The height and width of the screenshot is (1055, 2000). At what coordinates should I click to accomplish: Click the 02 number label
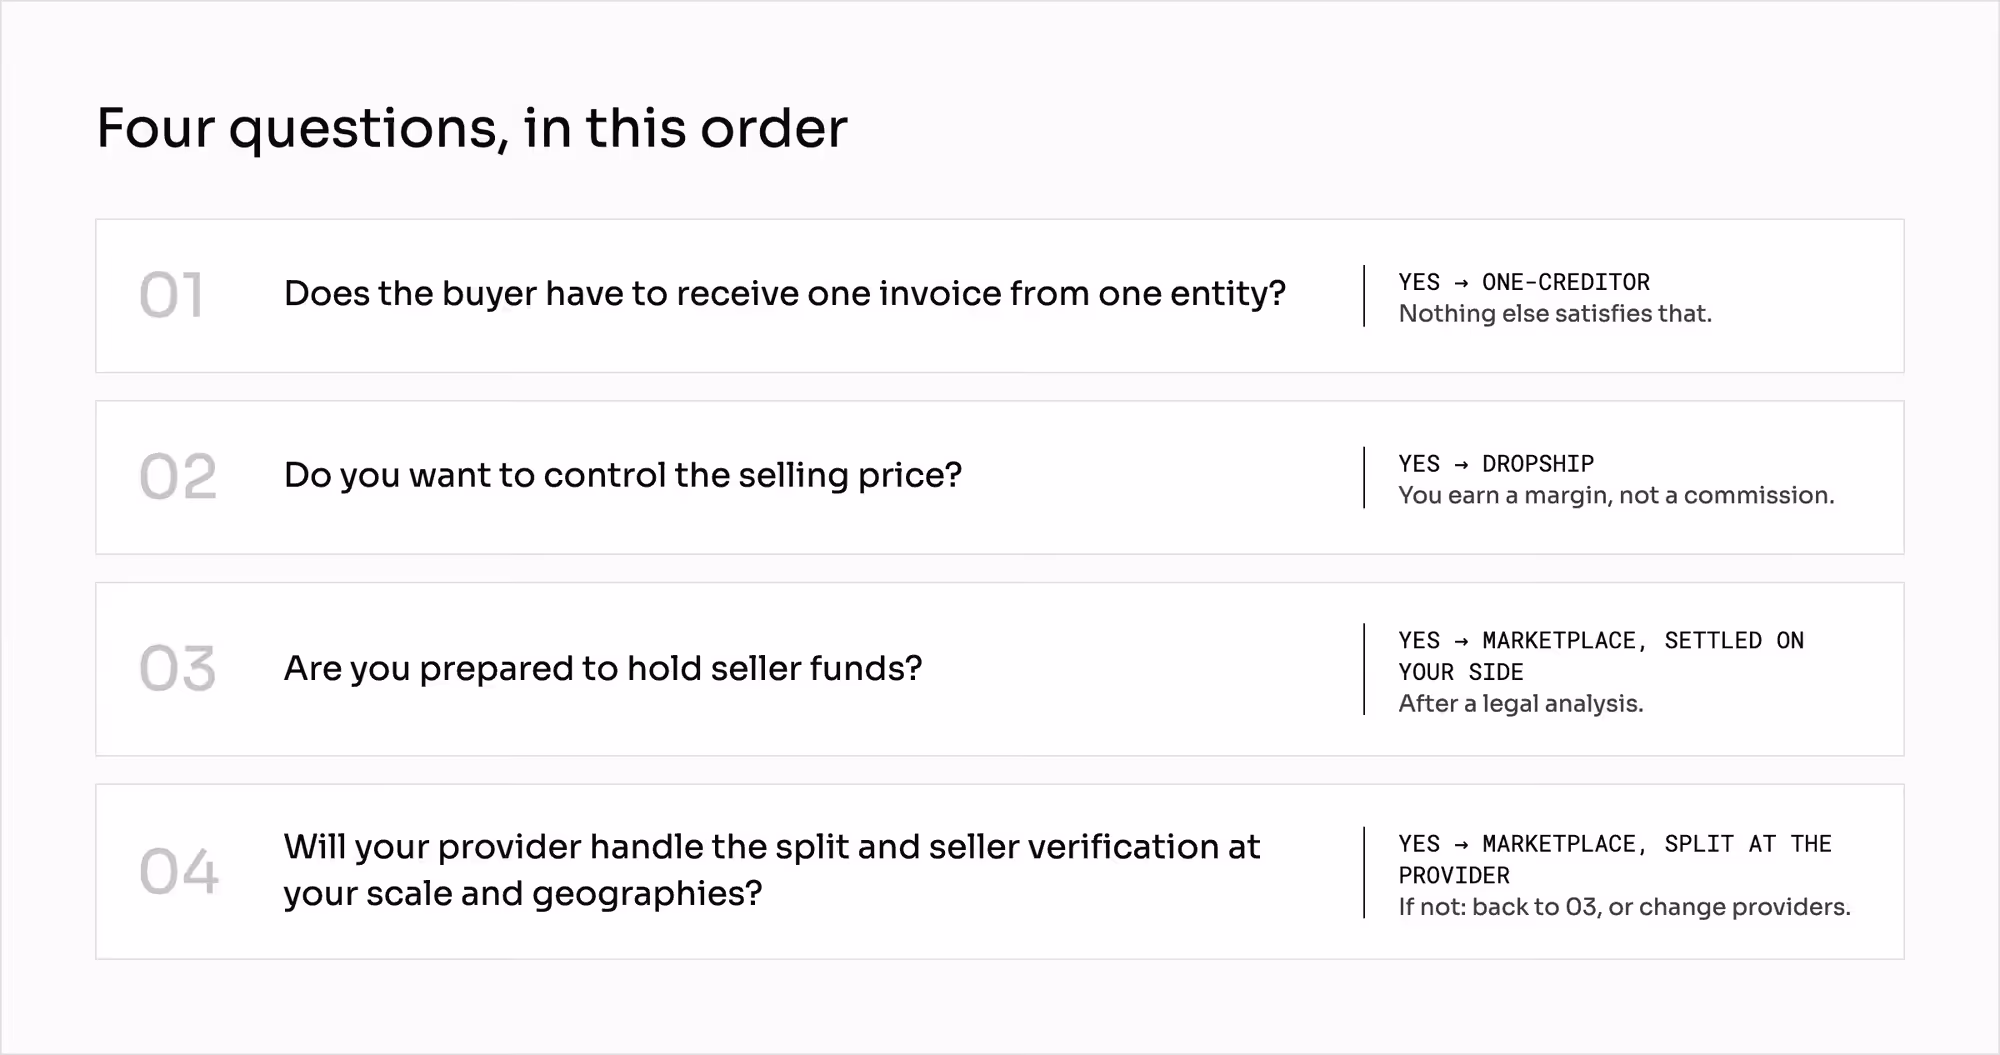[x=178, y=477]
